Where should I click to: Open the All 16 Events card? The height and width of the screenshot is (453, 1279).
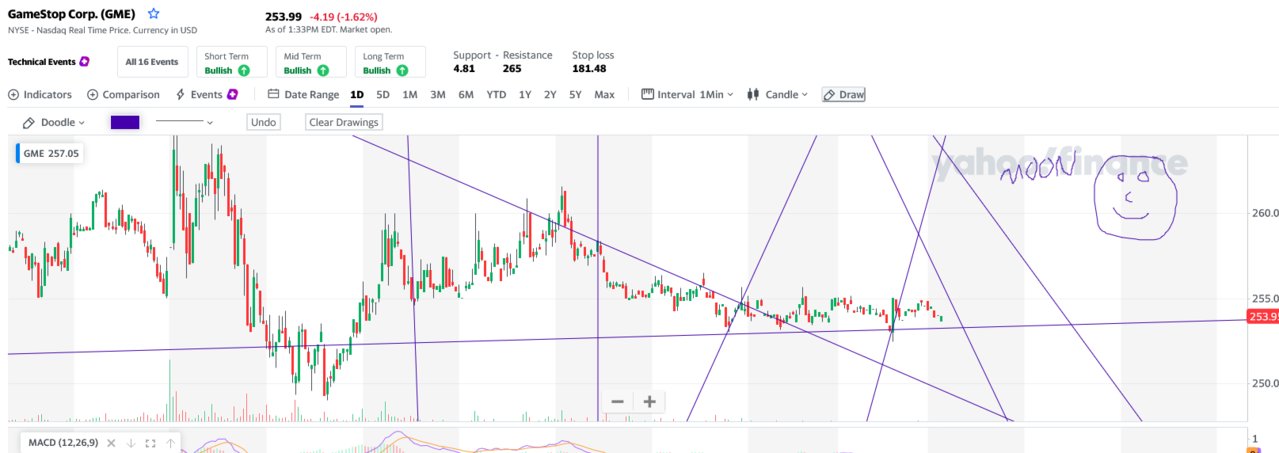point(152,62)
